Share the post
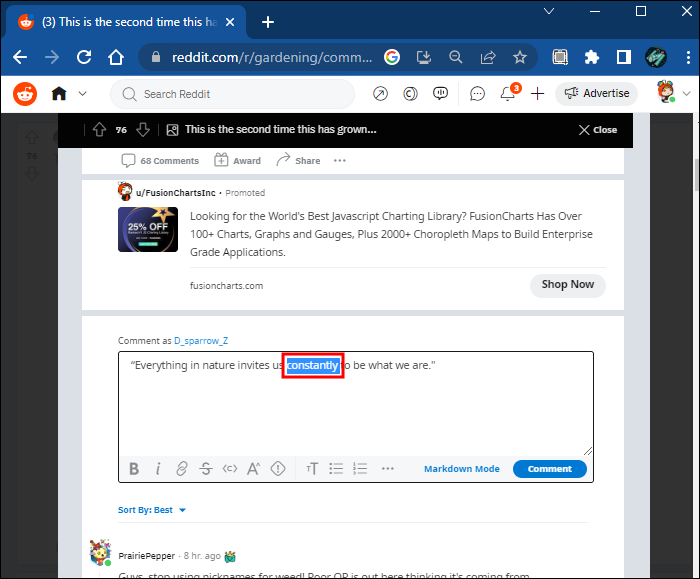Image resolution: width=700 pixels, height=579 pixels. [298, 160]
